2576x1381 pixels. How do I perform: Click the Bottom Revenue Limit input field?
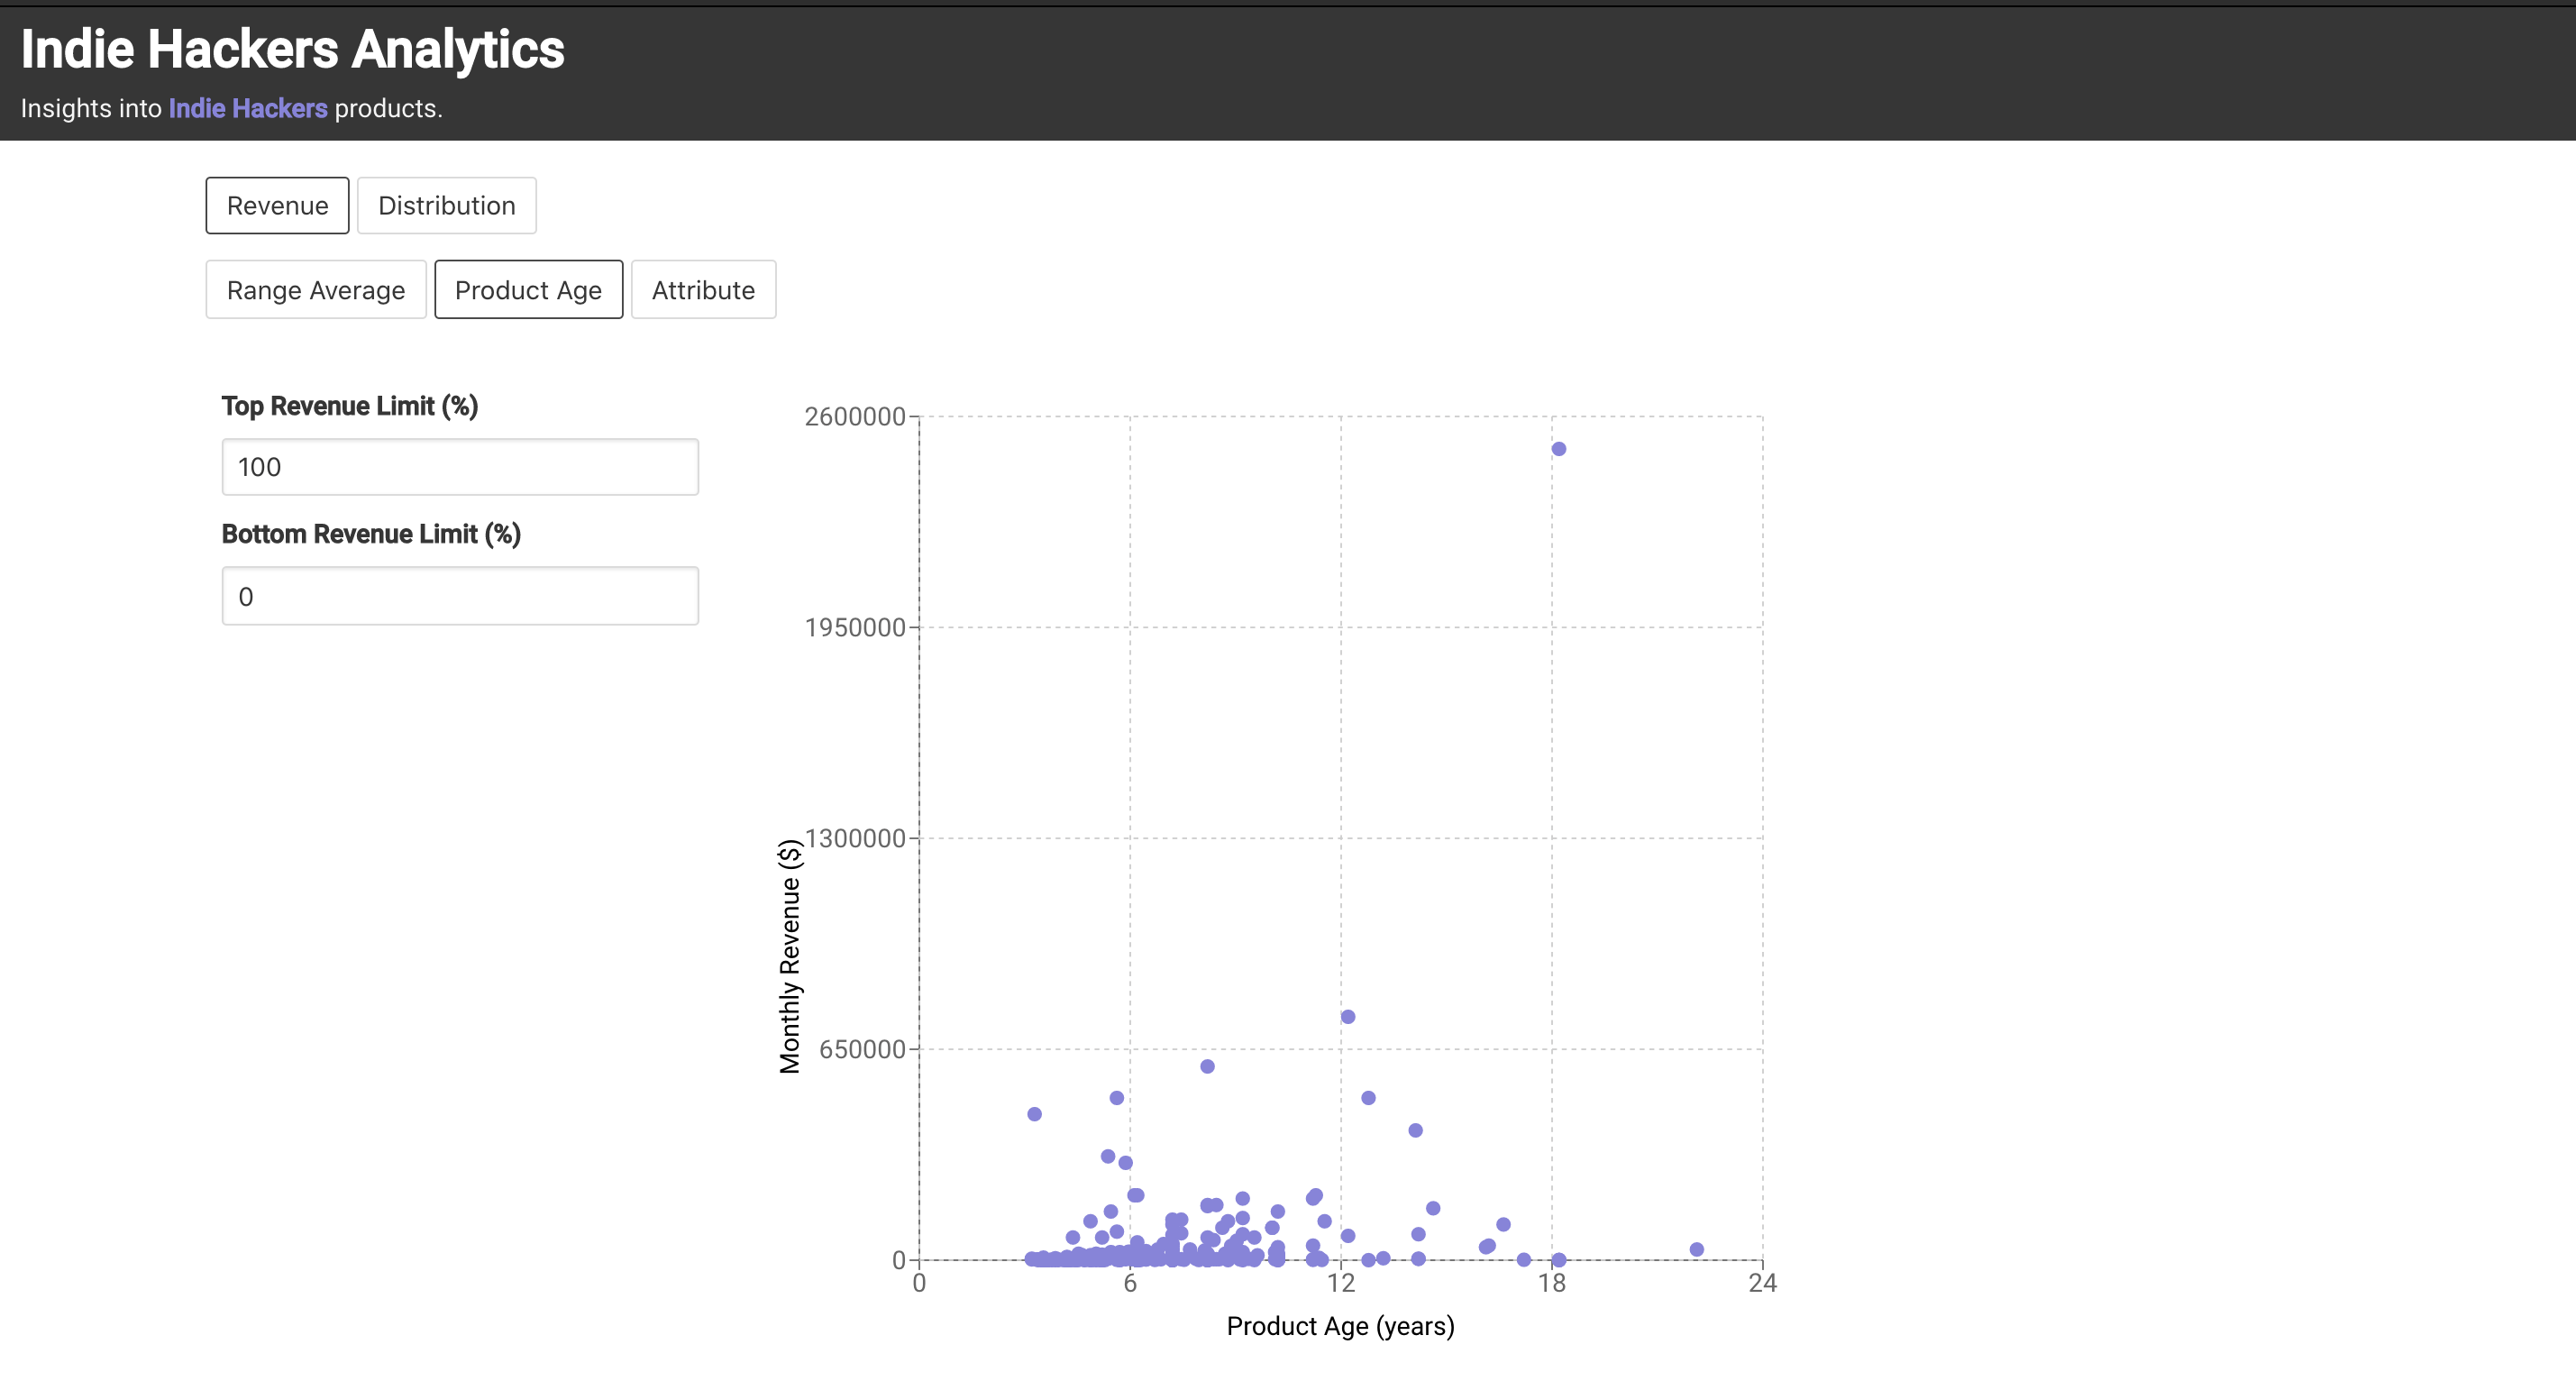(460, 596)
